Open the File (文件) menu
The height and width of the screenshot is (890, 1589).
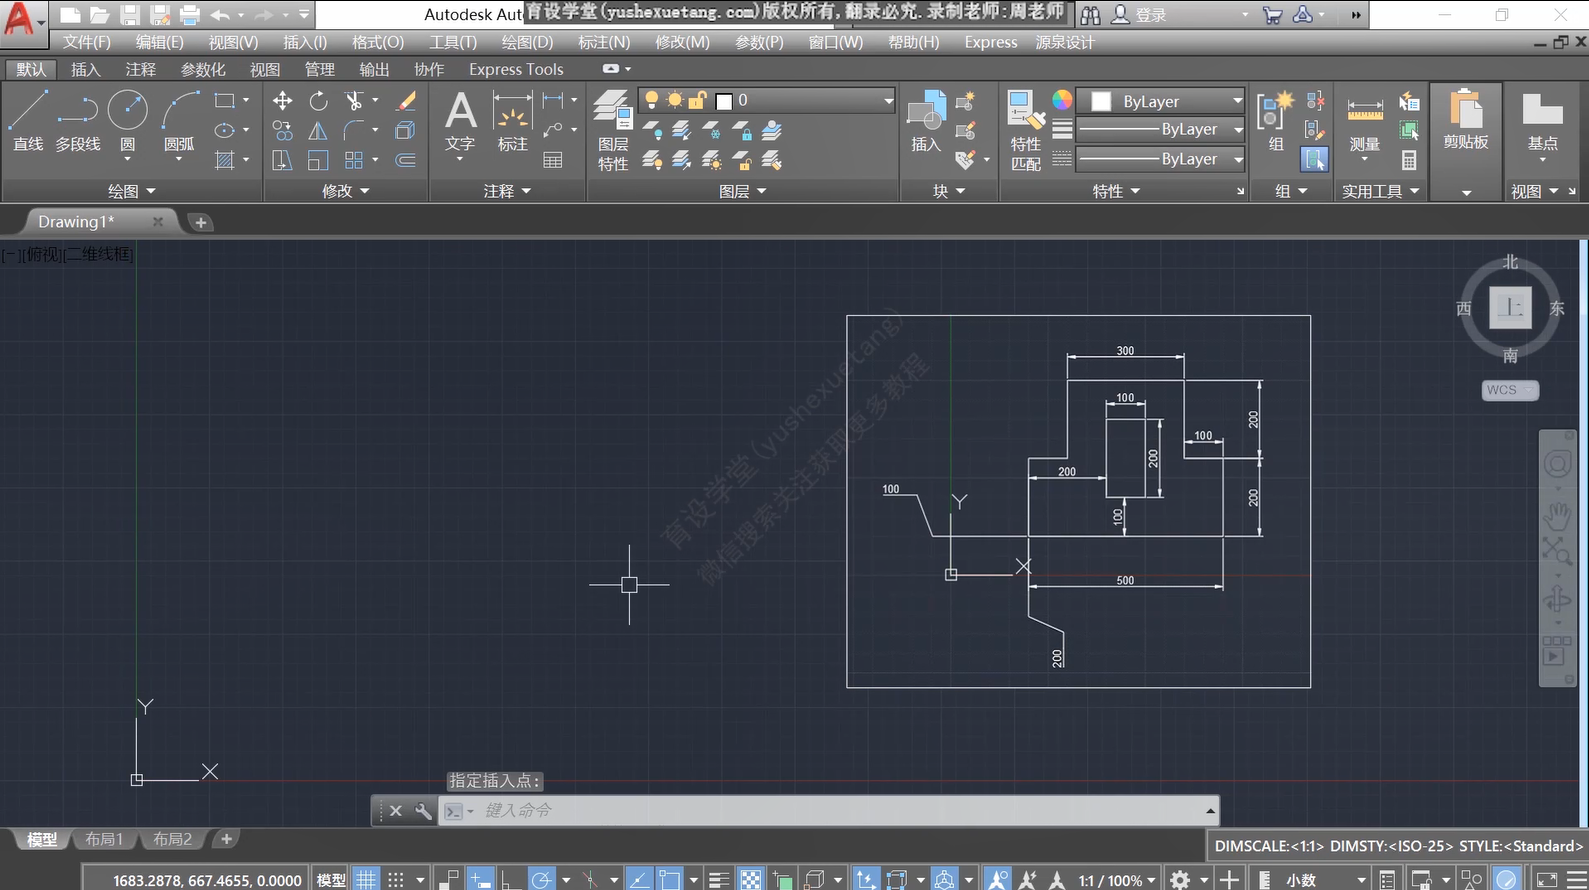[87, 42]
